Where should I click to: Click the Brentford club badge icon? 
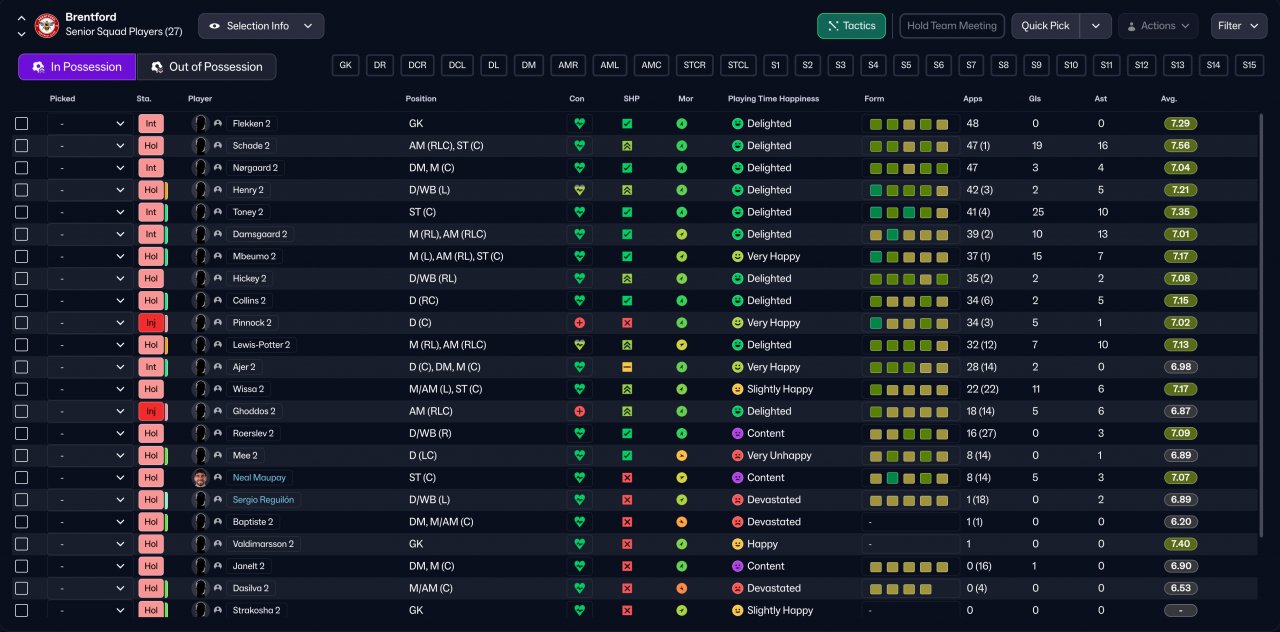[x=47, y=25]
